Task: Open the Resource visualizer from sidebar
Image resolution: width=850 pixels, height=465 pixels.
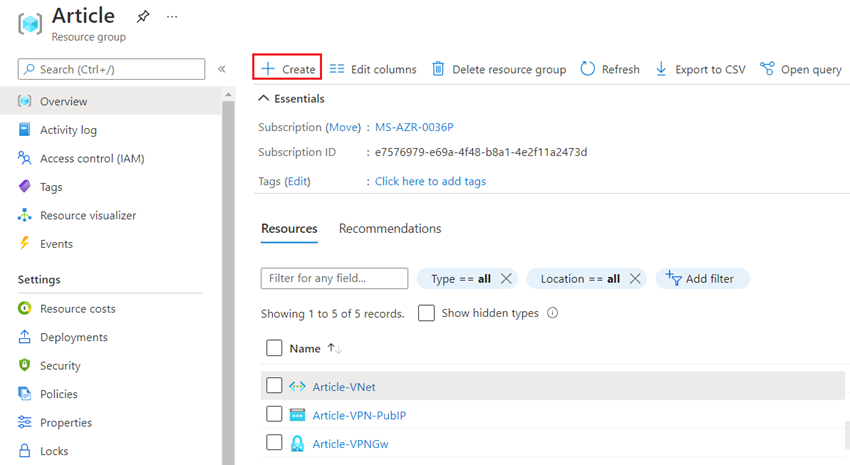Action: coord(87,215)
